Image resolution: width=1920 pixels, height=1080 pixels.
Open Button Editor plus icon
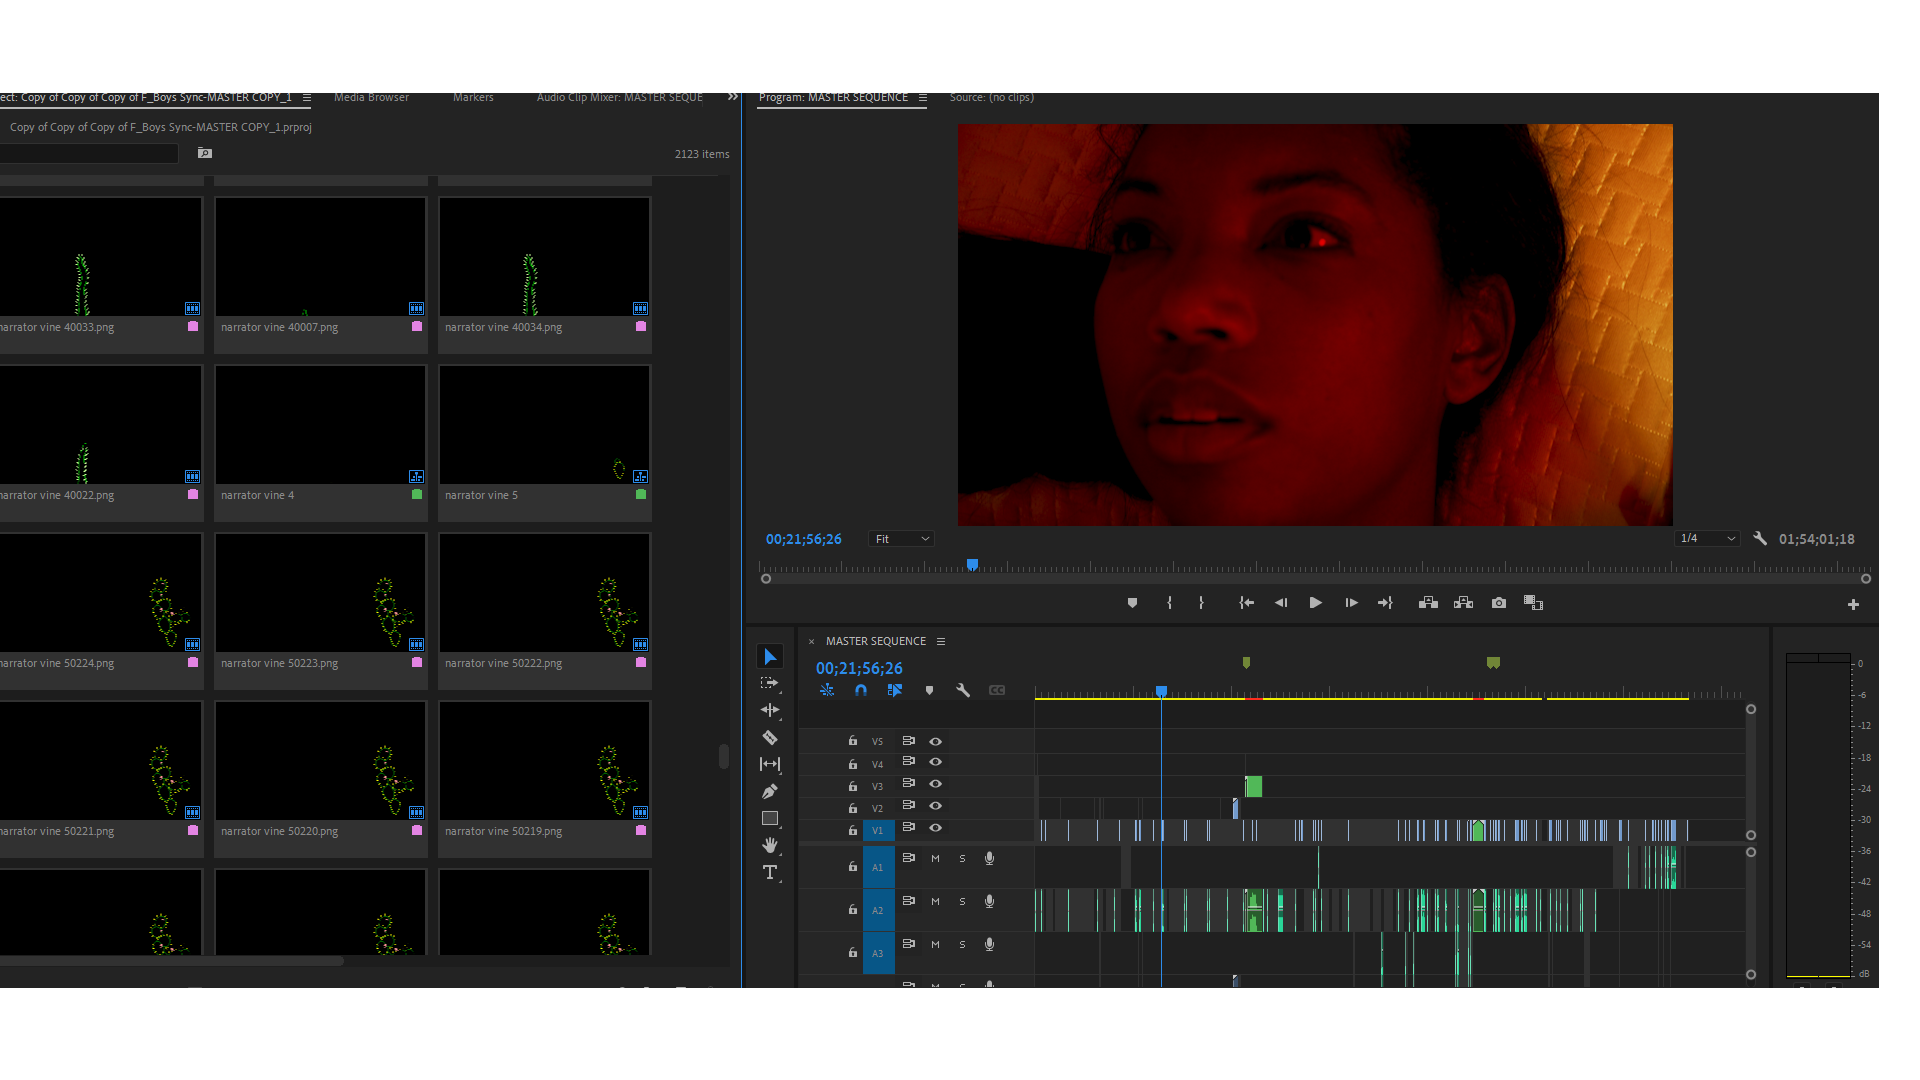tap(1853, 604)
